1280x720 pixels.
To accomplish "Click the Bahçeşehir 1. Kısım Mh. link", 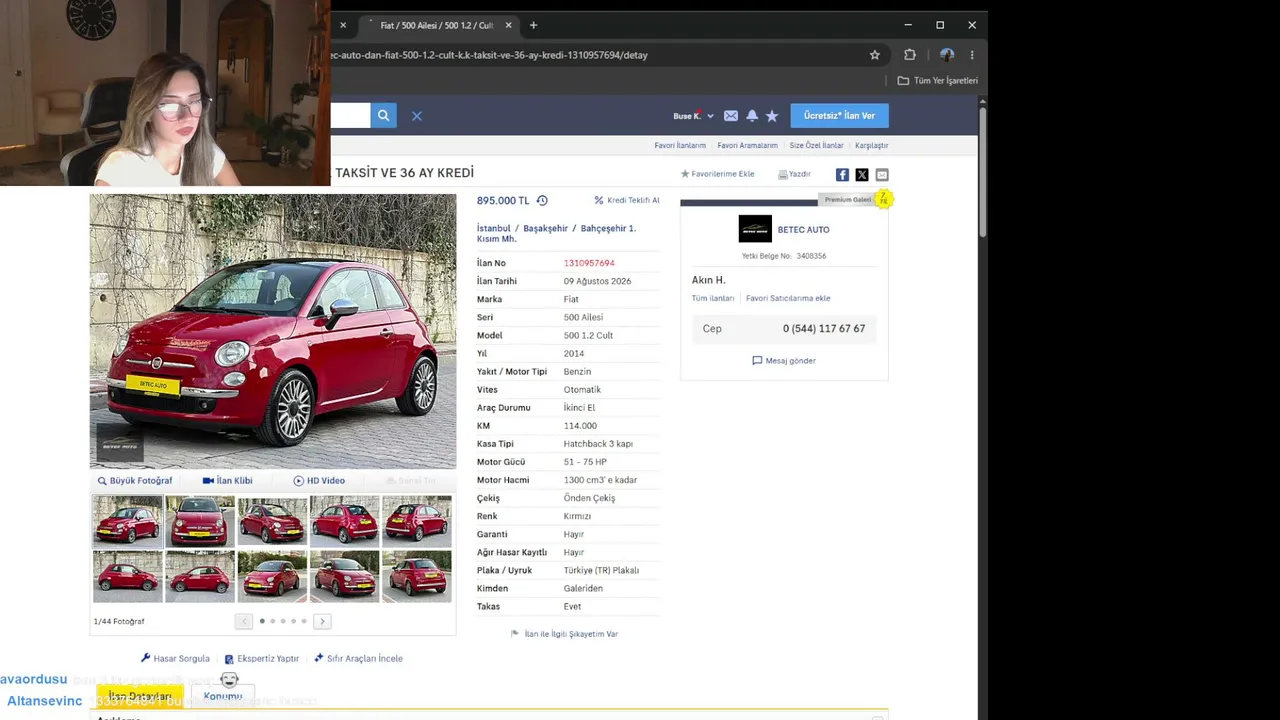I will click(x=556, y=233).
